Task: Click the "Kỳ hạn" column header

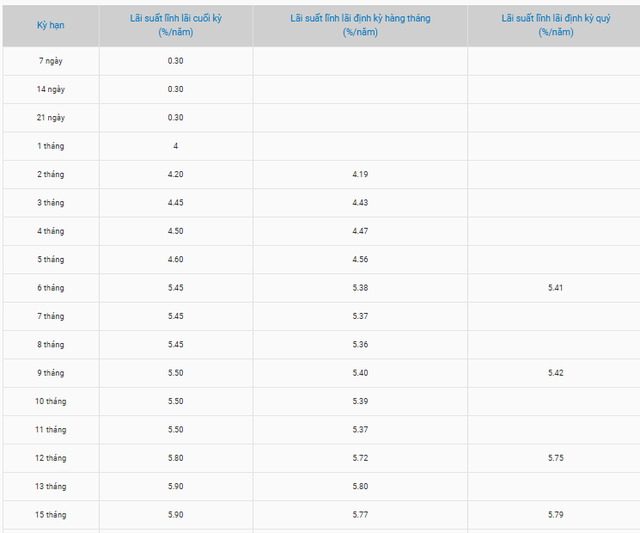Action: [x=49, y=25]
